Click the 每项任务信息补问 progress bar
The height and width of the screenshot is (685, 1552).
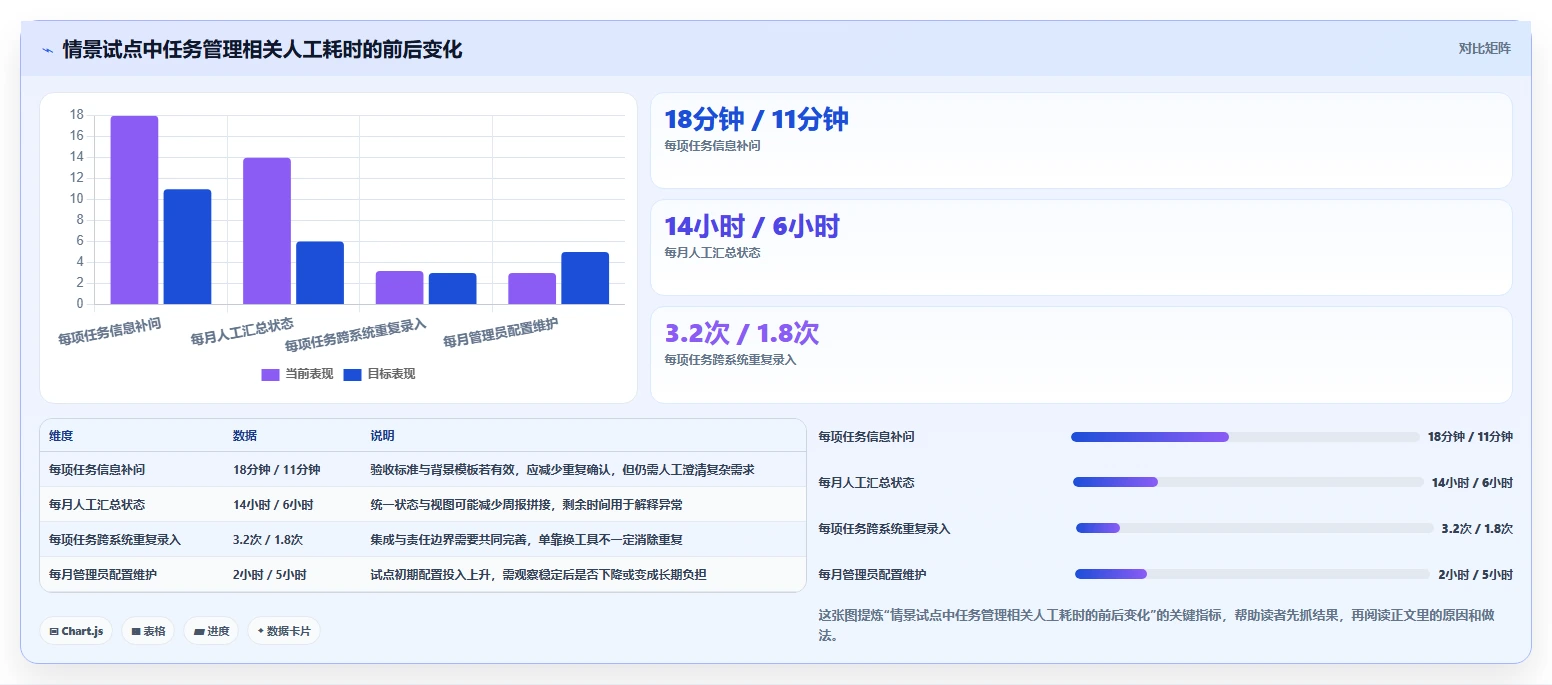[1245, 437]
